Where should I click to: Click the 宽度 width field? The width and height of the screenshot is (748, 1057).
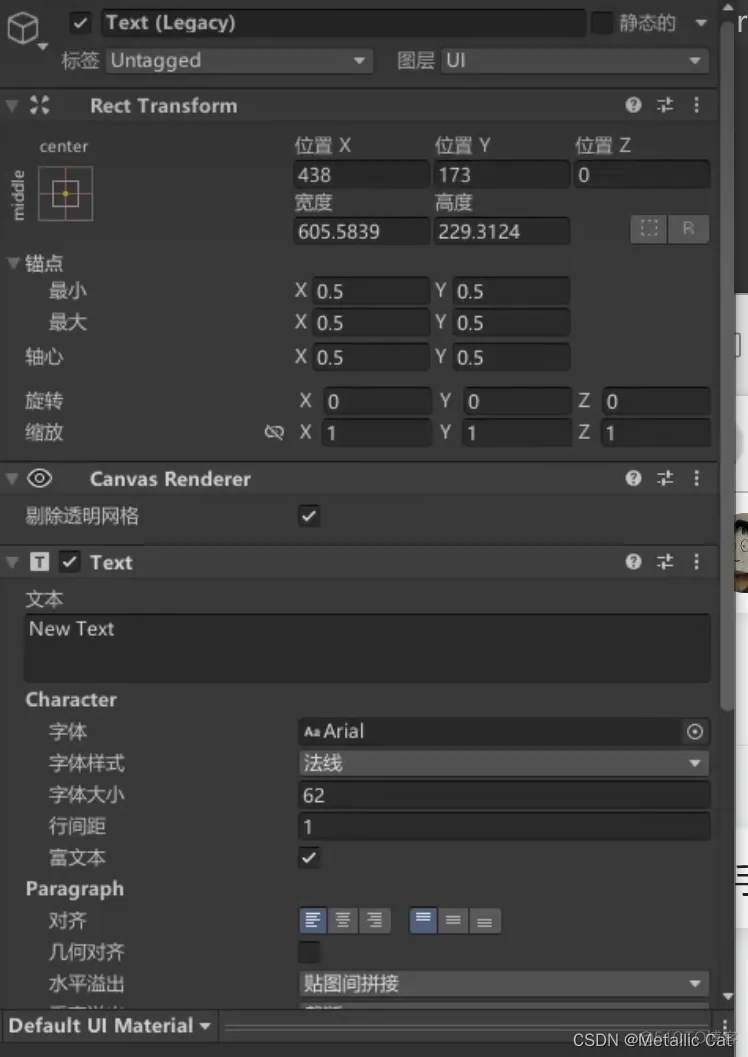point(362,232)
